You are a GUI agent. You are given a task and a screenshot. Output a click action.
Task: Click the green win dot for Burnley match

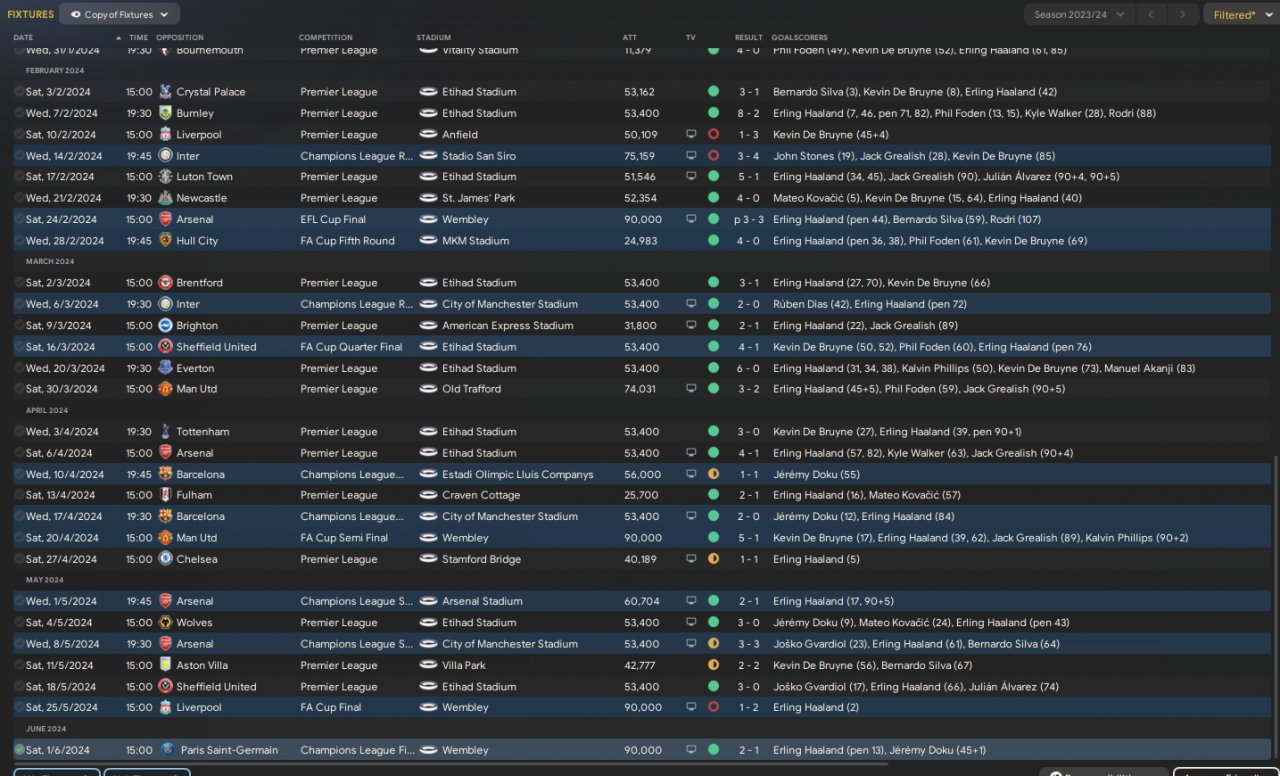point(713,113)
